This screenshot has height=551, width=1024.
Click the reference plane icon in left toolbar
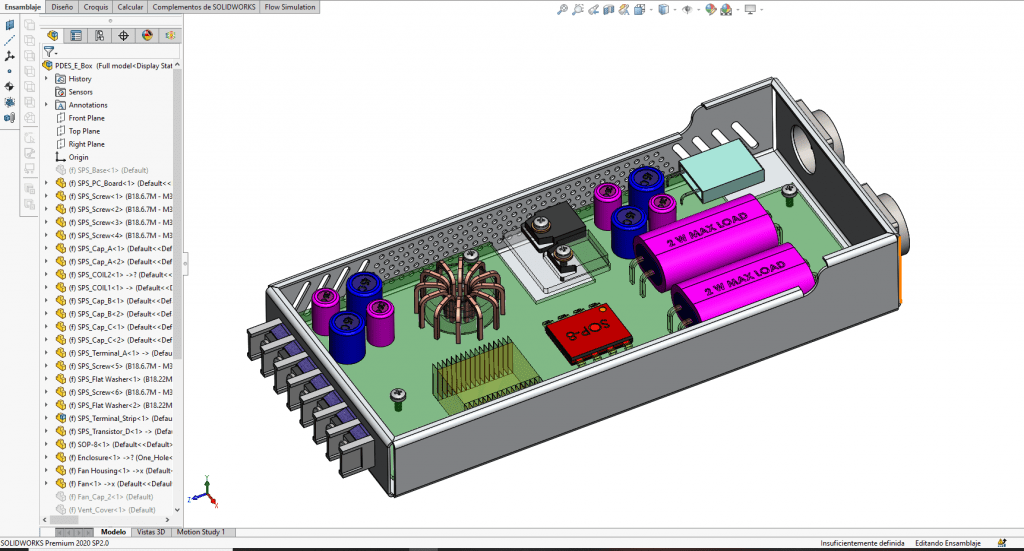click(x=9, y=25)
